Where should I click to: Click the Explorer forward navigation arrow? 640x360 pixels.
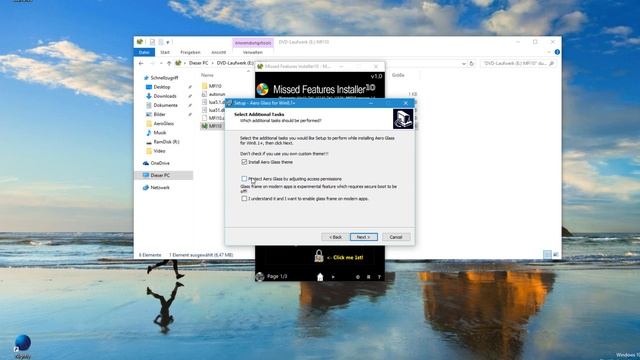152,63
